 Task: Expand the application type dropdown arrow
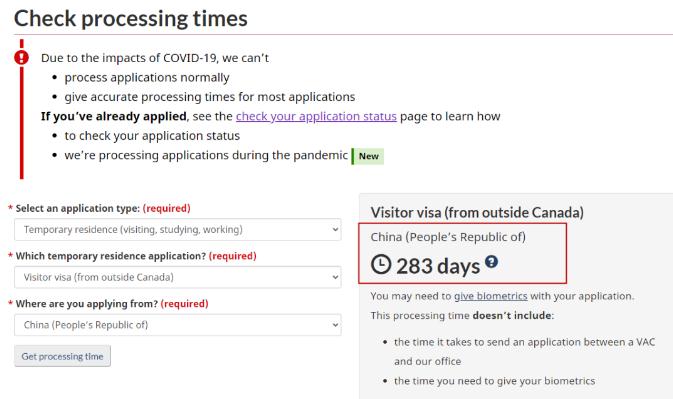pyautogui.click(x=335, y=230)
